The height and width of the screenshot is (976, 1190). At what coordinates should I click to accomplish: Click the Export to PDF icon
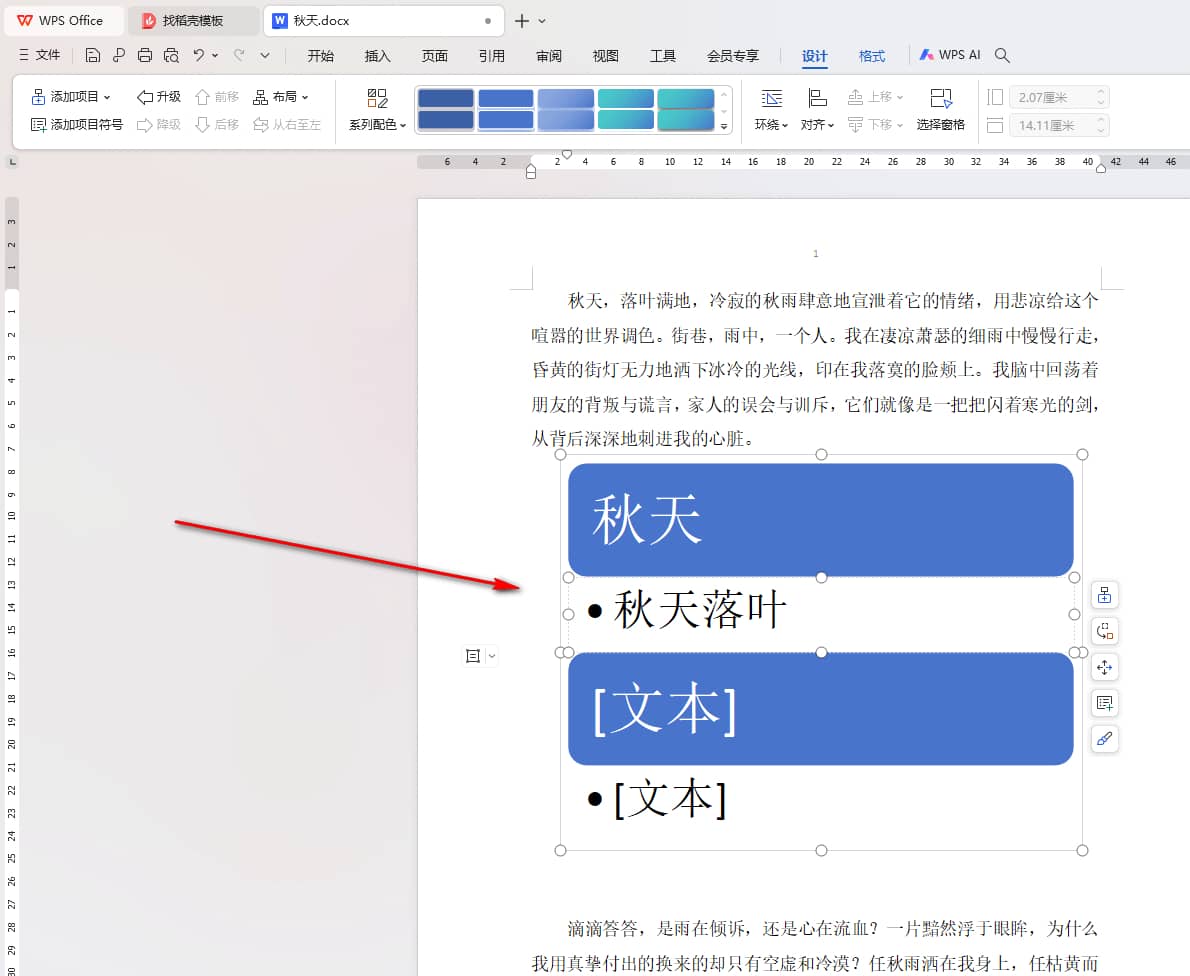pos(118,55)
